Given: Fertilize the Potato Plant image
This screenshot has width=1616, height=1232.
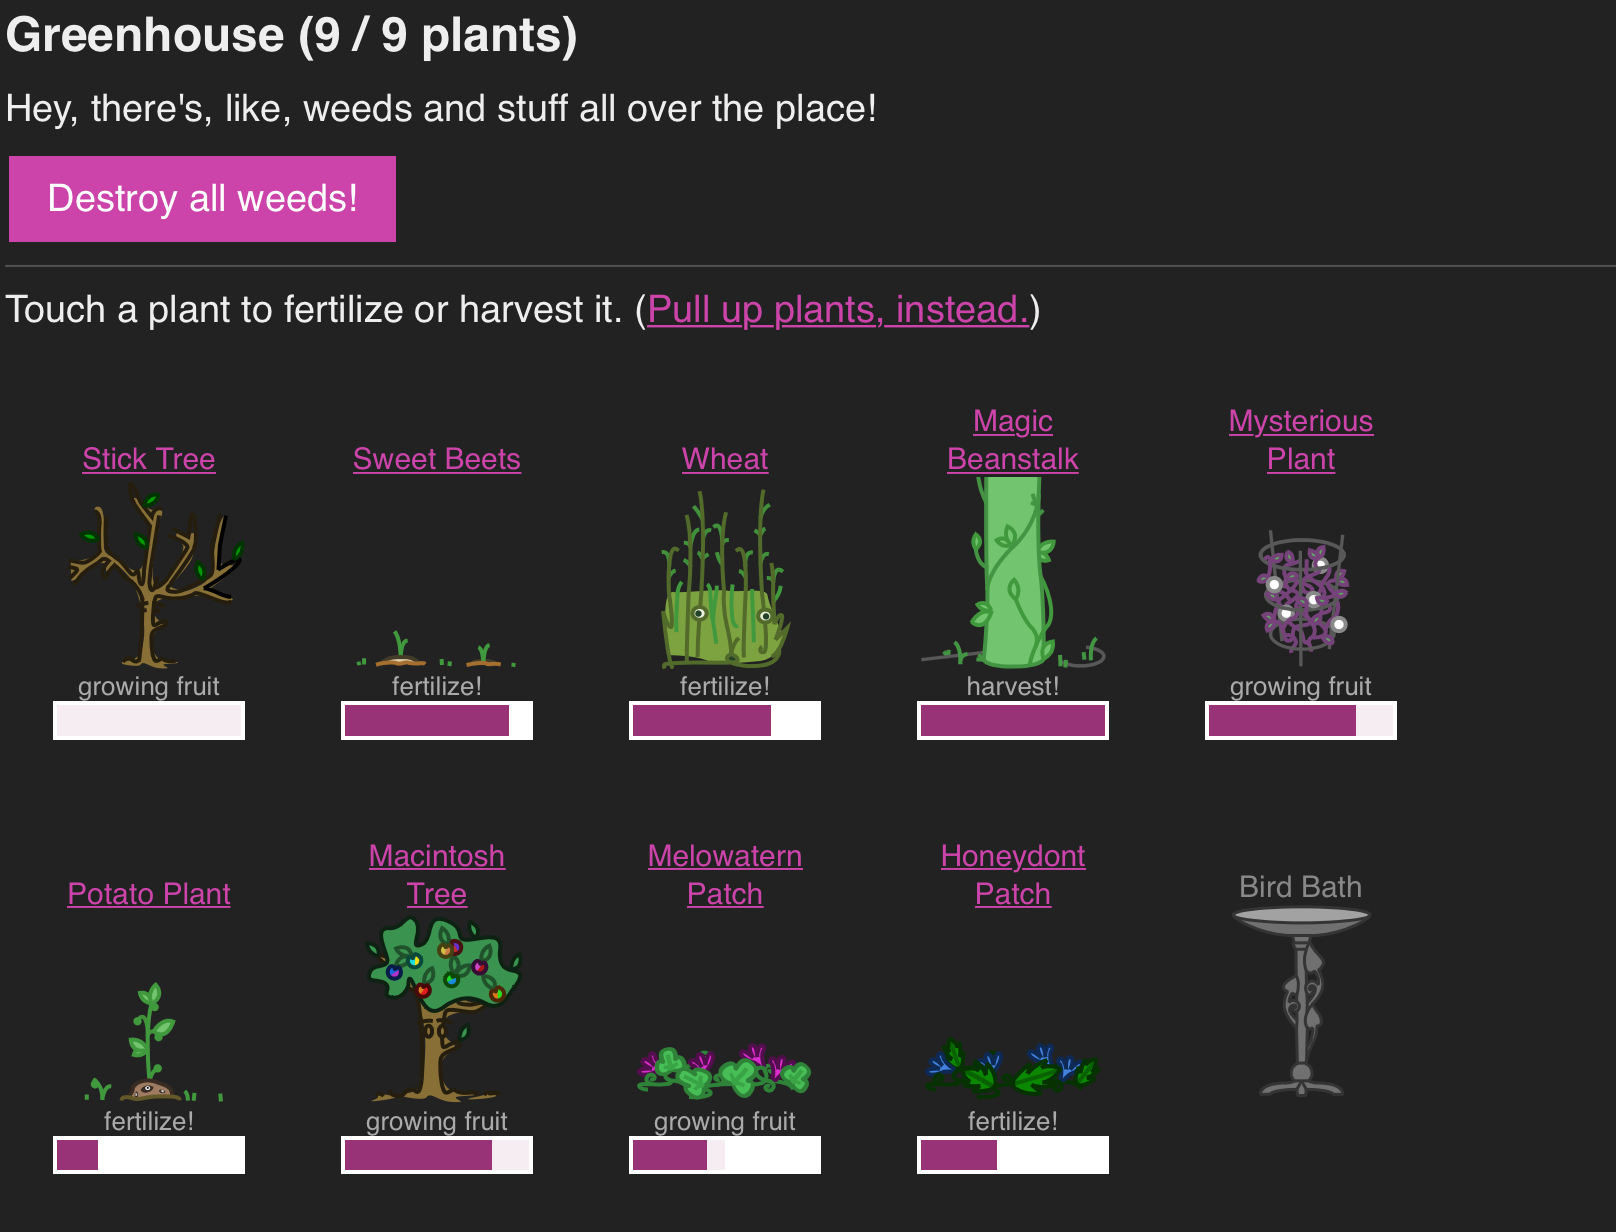Looking at the screenshot, I should pos(149,1043).
